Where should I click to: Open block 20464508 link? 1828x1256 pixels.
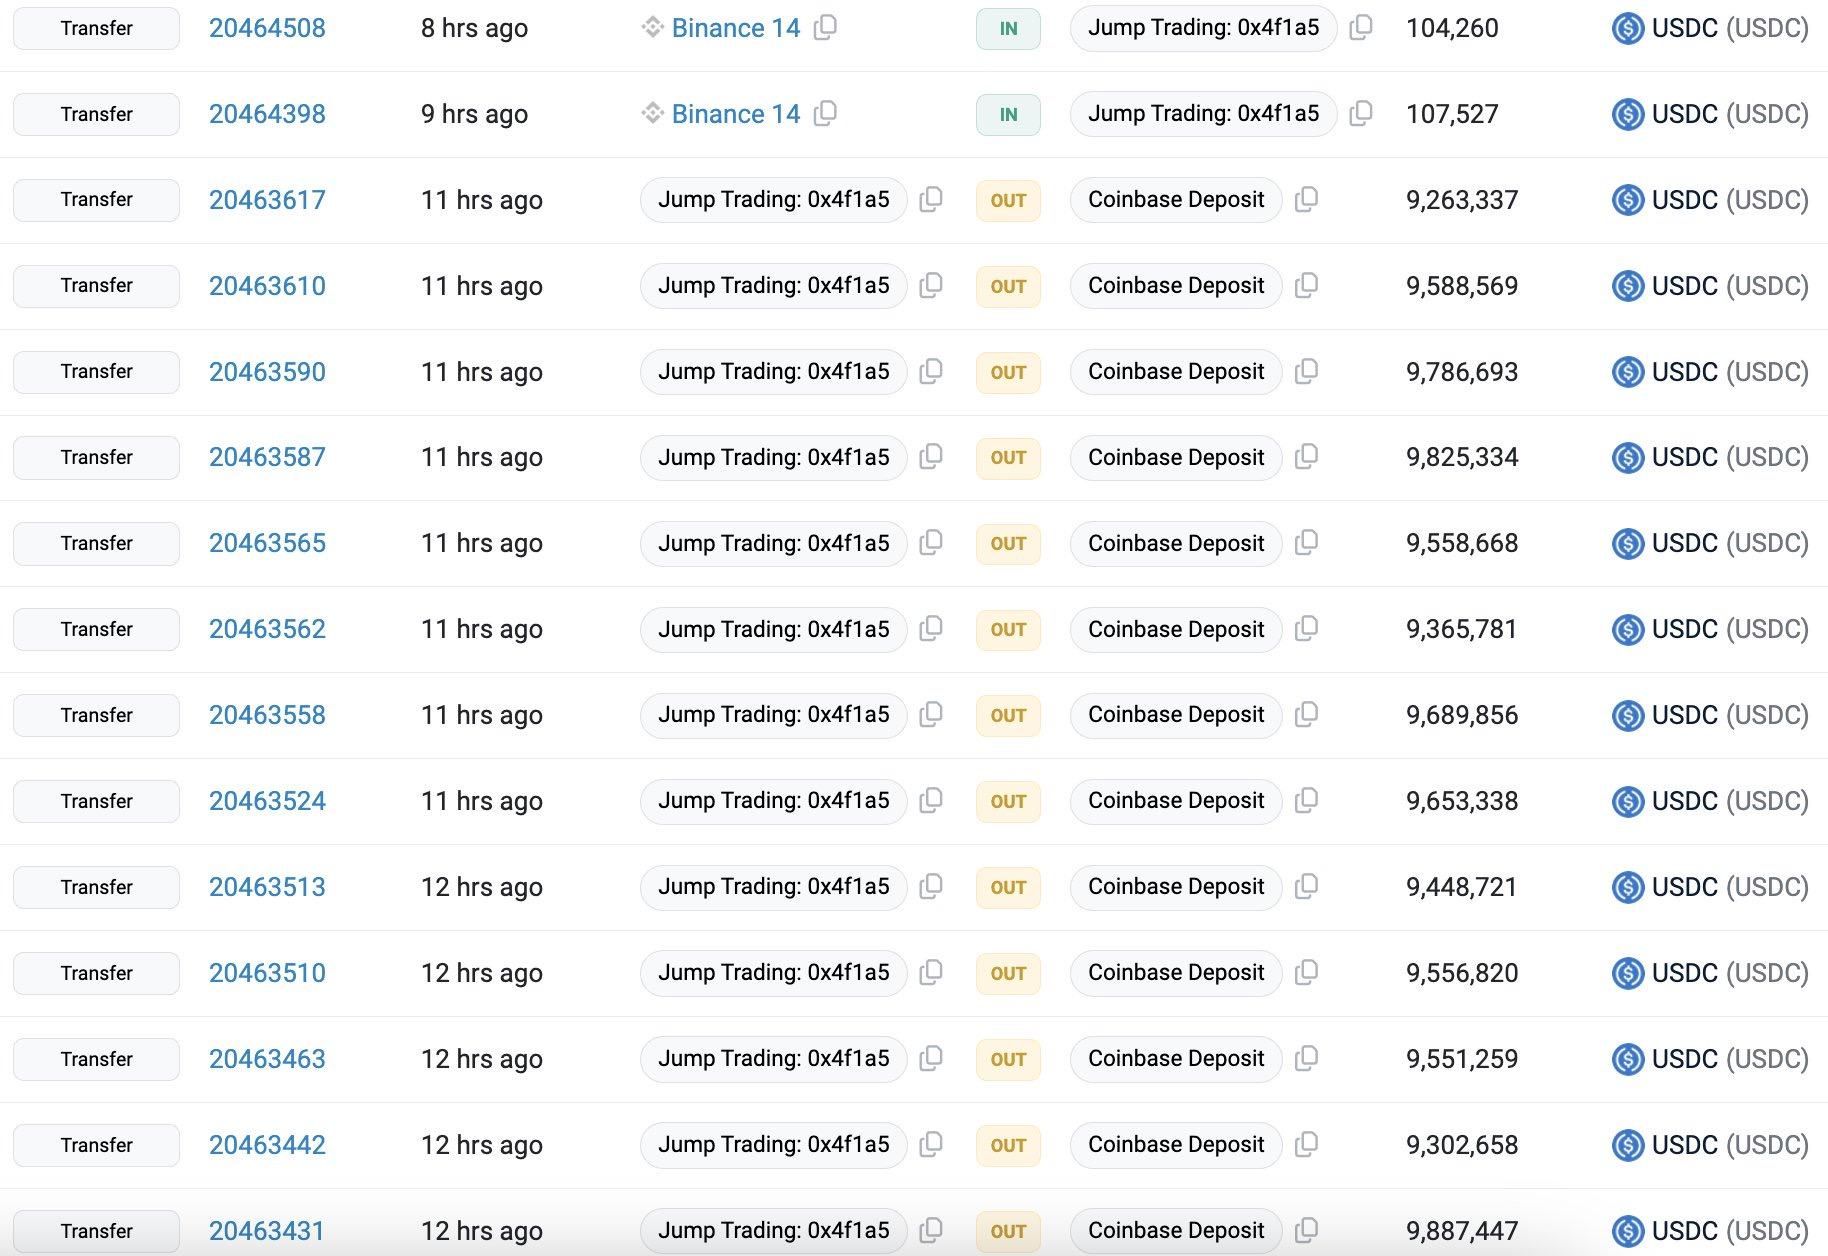point(267,28)
